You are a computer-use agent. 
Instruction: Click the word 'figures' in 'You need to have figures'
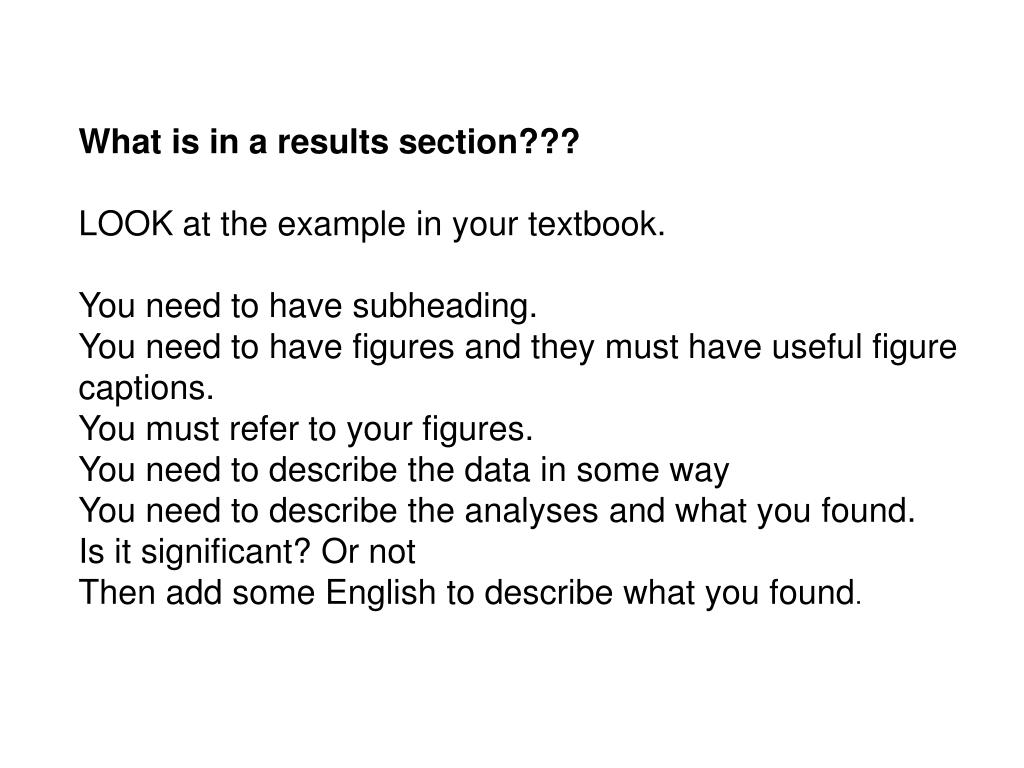pos(403,347)
